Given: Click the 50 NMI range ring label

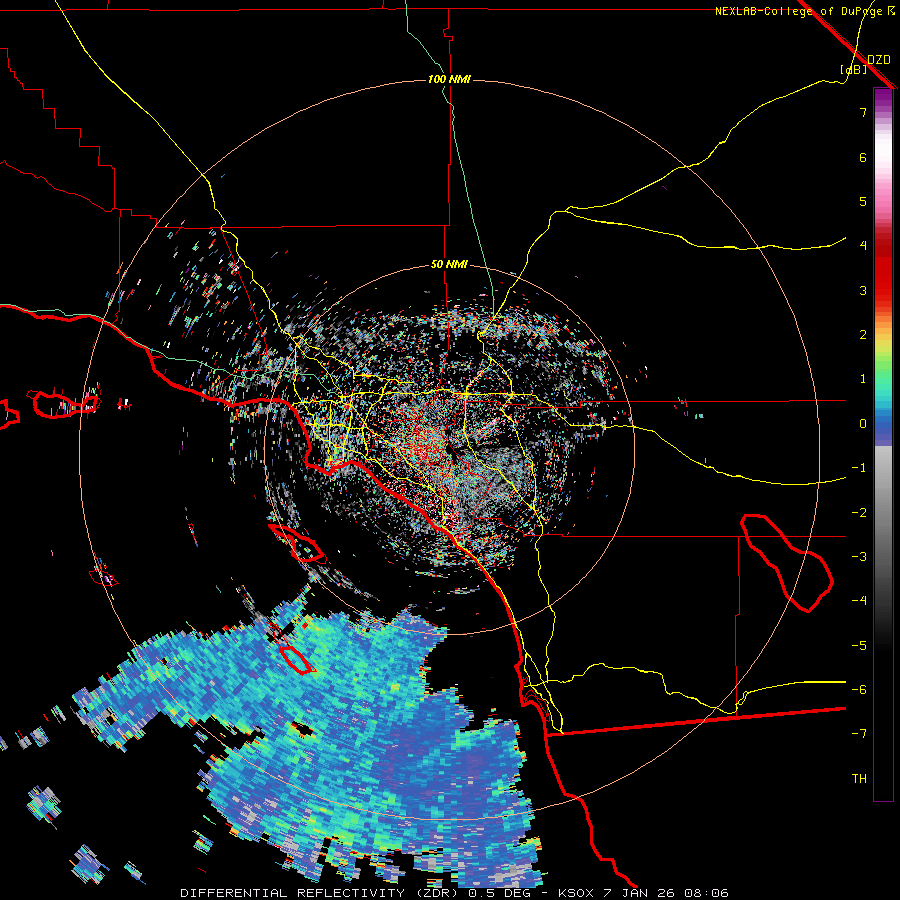Looking at the screenshot, I should pos(449,265).
